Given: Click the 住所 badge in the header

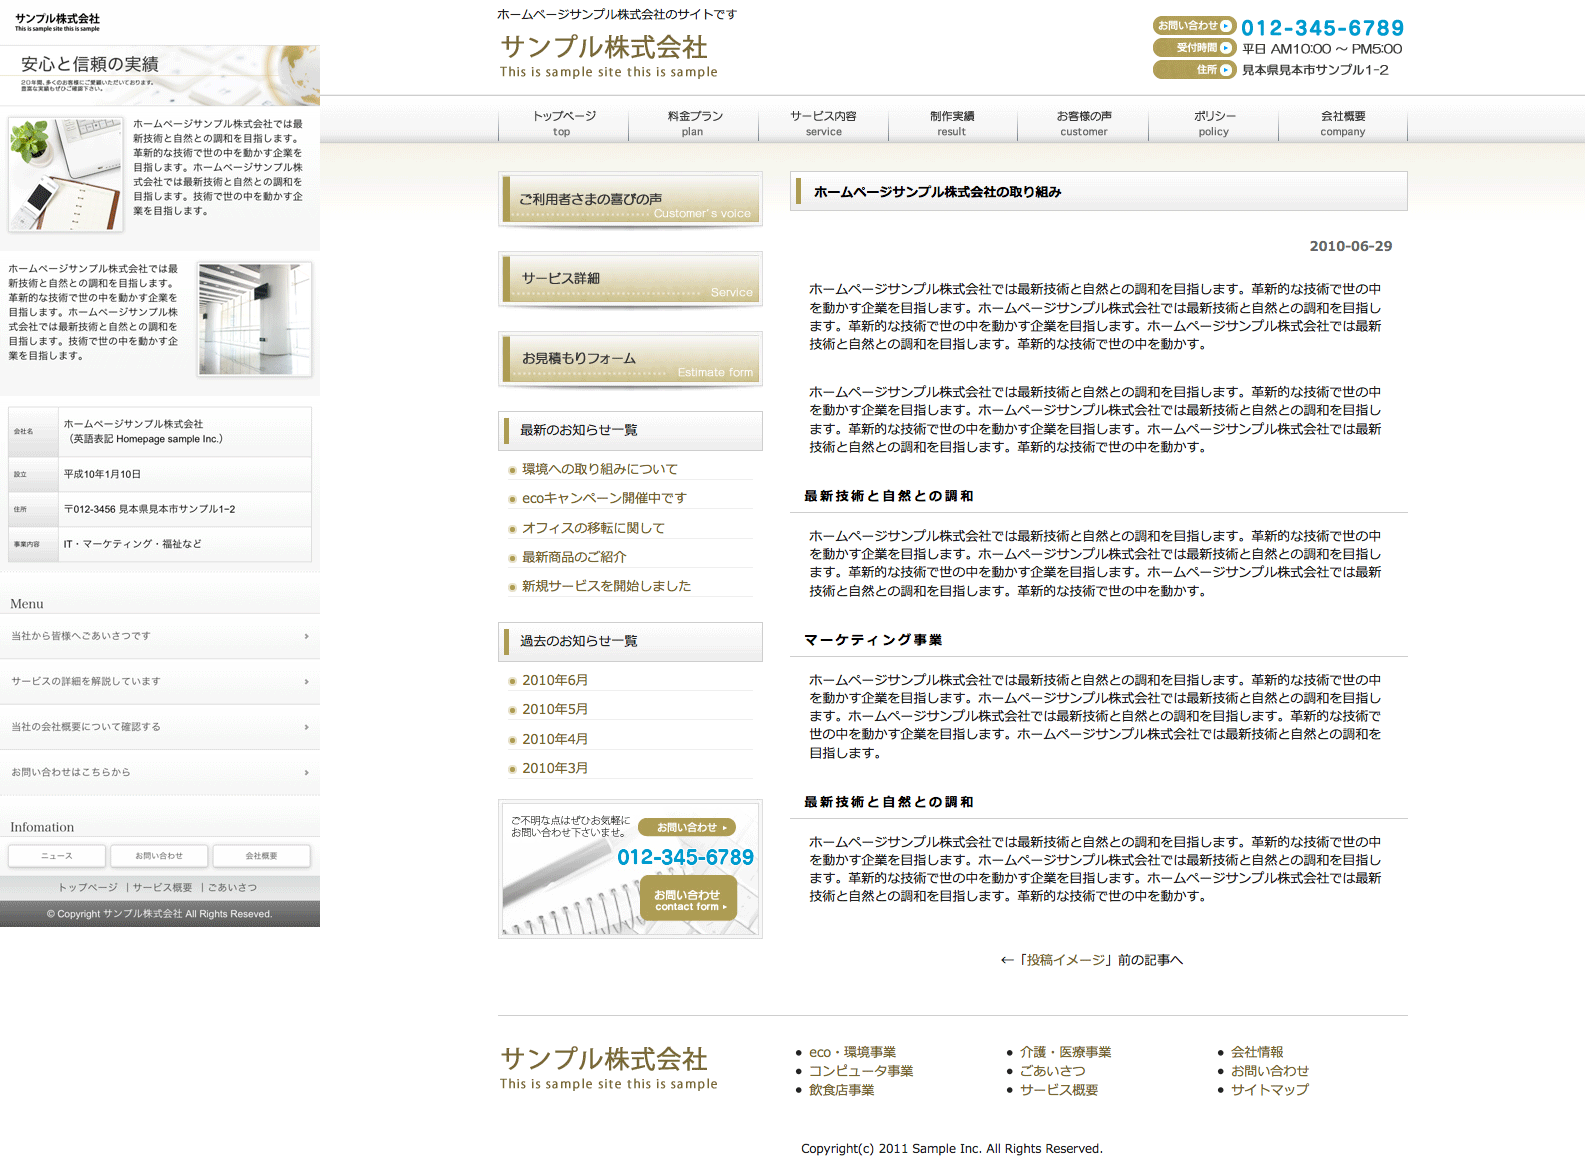Looking at the screenshot, I should [x=1194, y=70].
